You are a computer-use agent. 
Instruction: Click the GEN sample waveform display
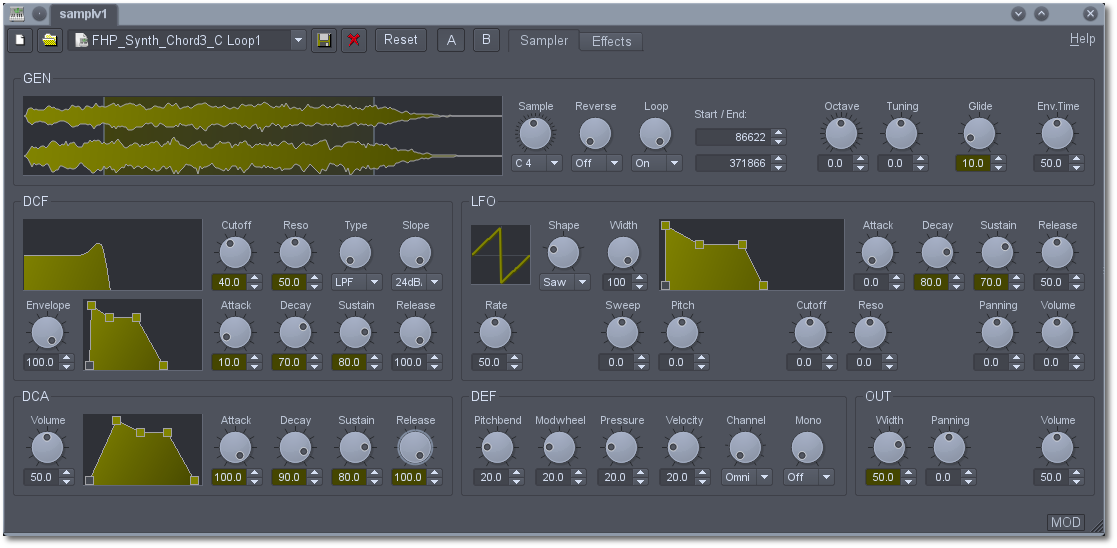click(262, 136)
